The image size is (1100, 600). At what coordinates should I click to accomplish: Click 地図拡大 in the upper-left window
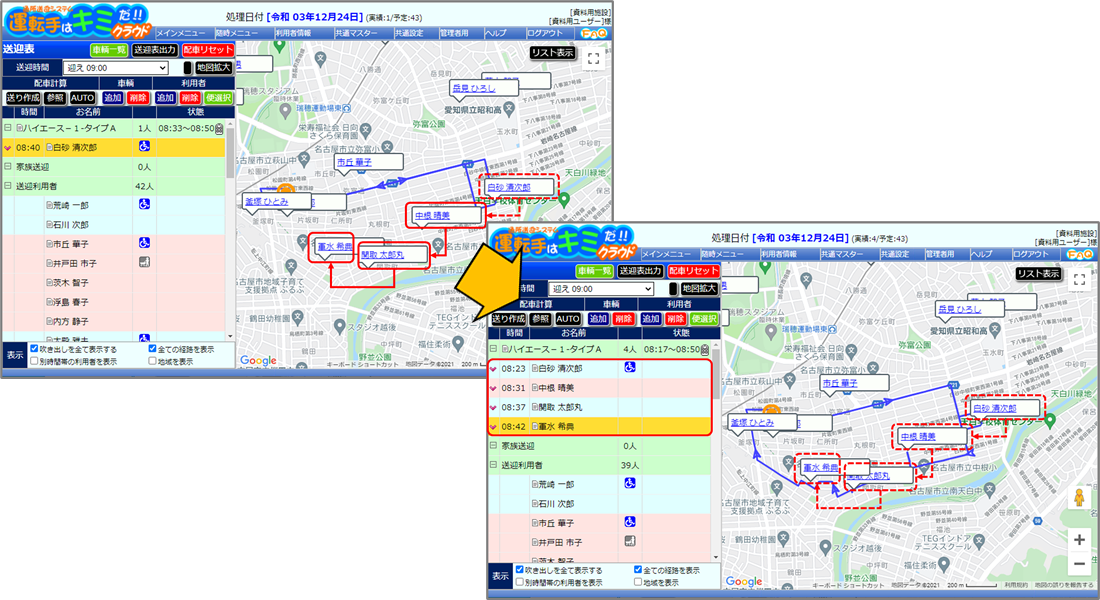(213, 68)
